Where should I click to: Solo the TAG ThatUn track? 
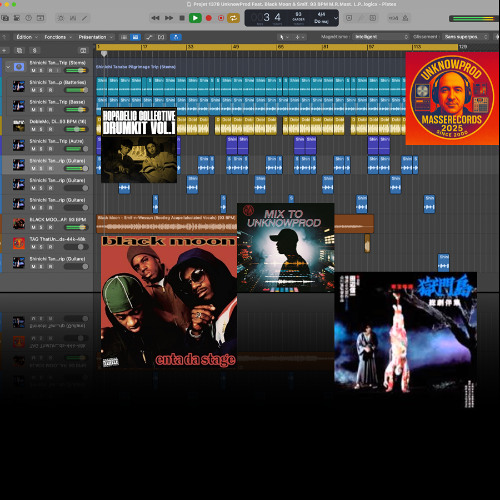click(41, 247)
